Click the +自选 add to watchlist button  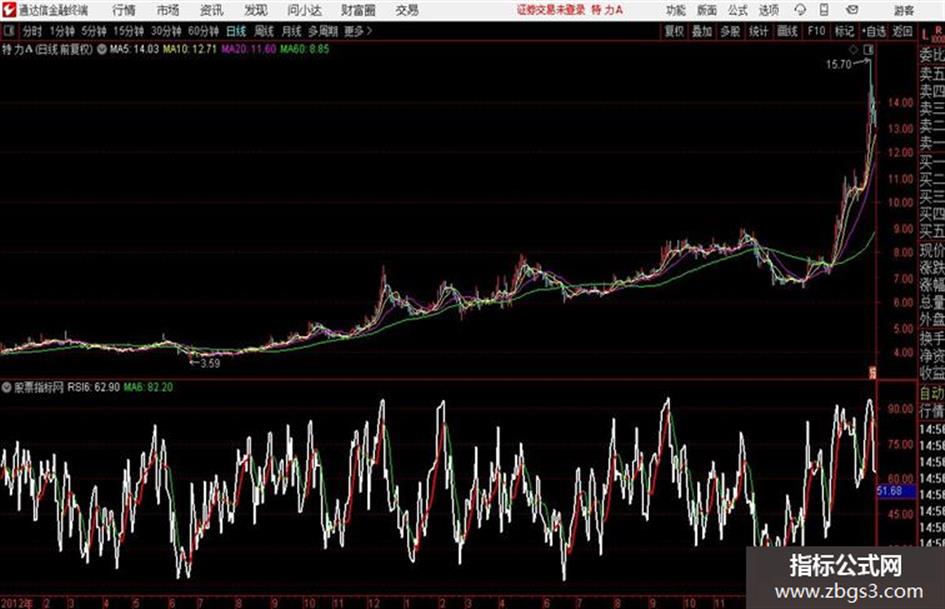click(874, 31)
